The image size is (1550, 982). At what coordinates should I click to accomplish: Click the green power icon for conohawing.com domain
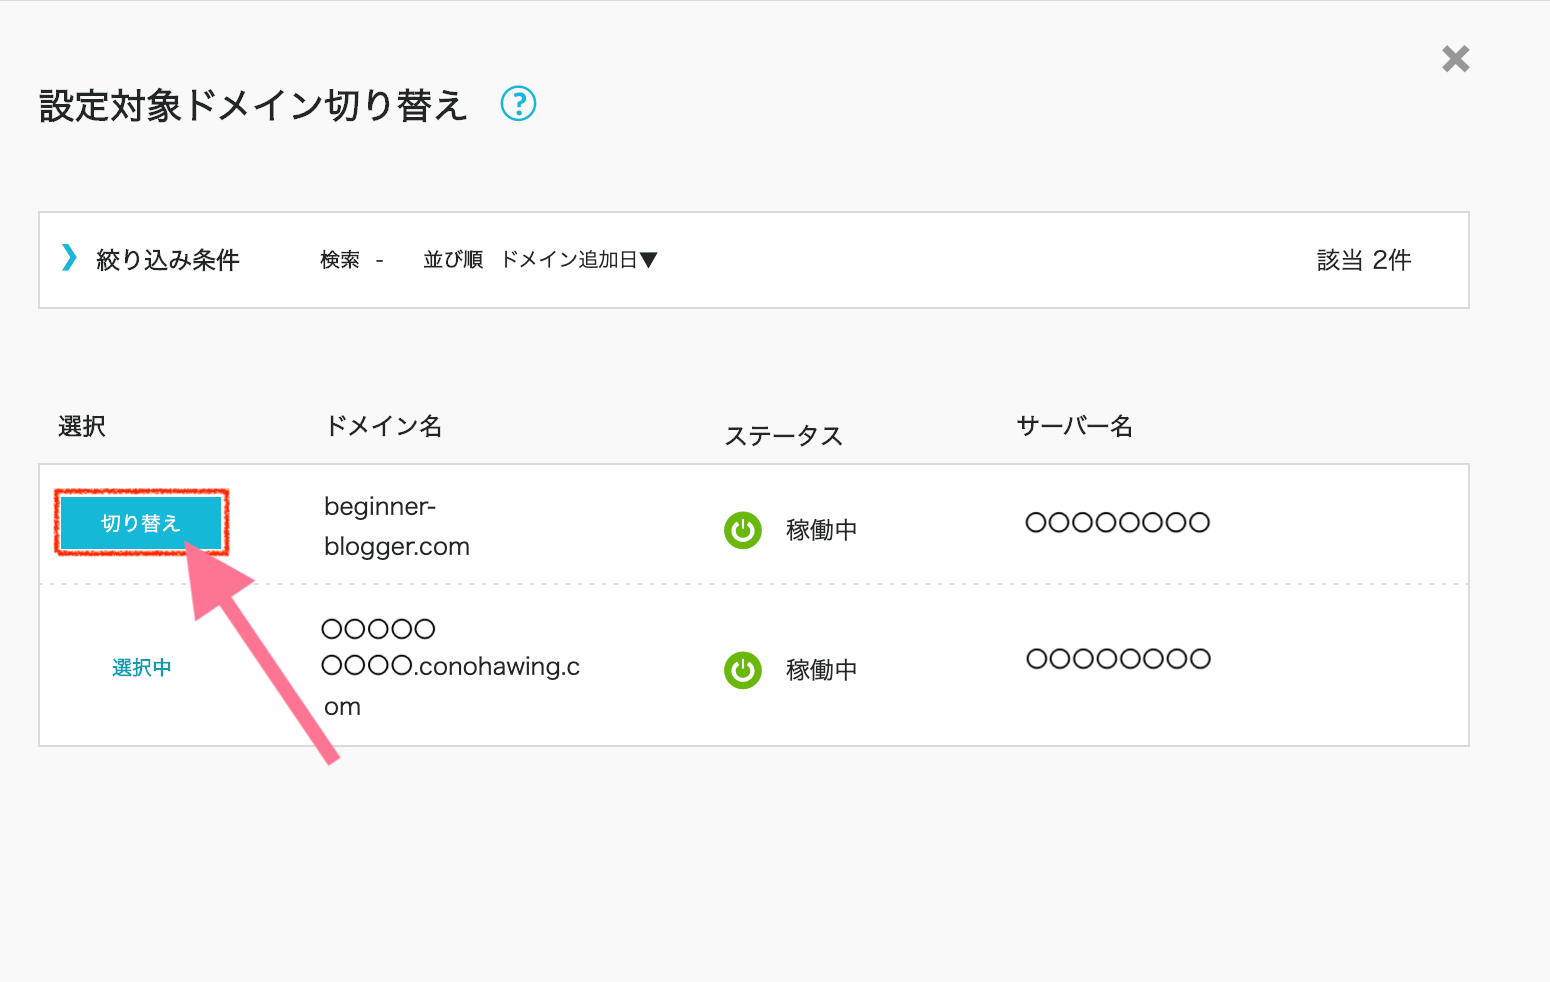pos(743,670)
